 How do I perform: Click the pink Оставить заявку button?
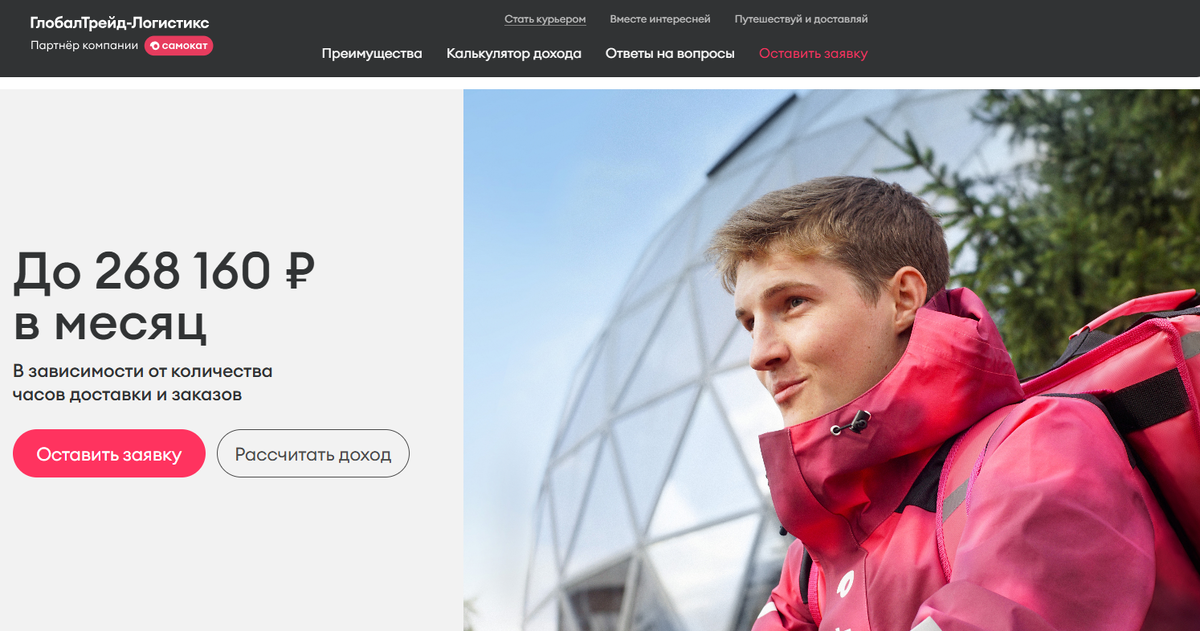[109, 454]
